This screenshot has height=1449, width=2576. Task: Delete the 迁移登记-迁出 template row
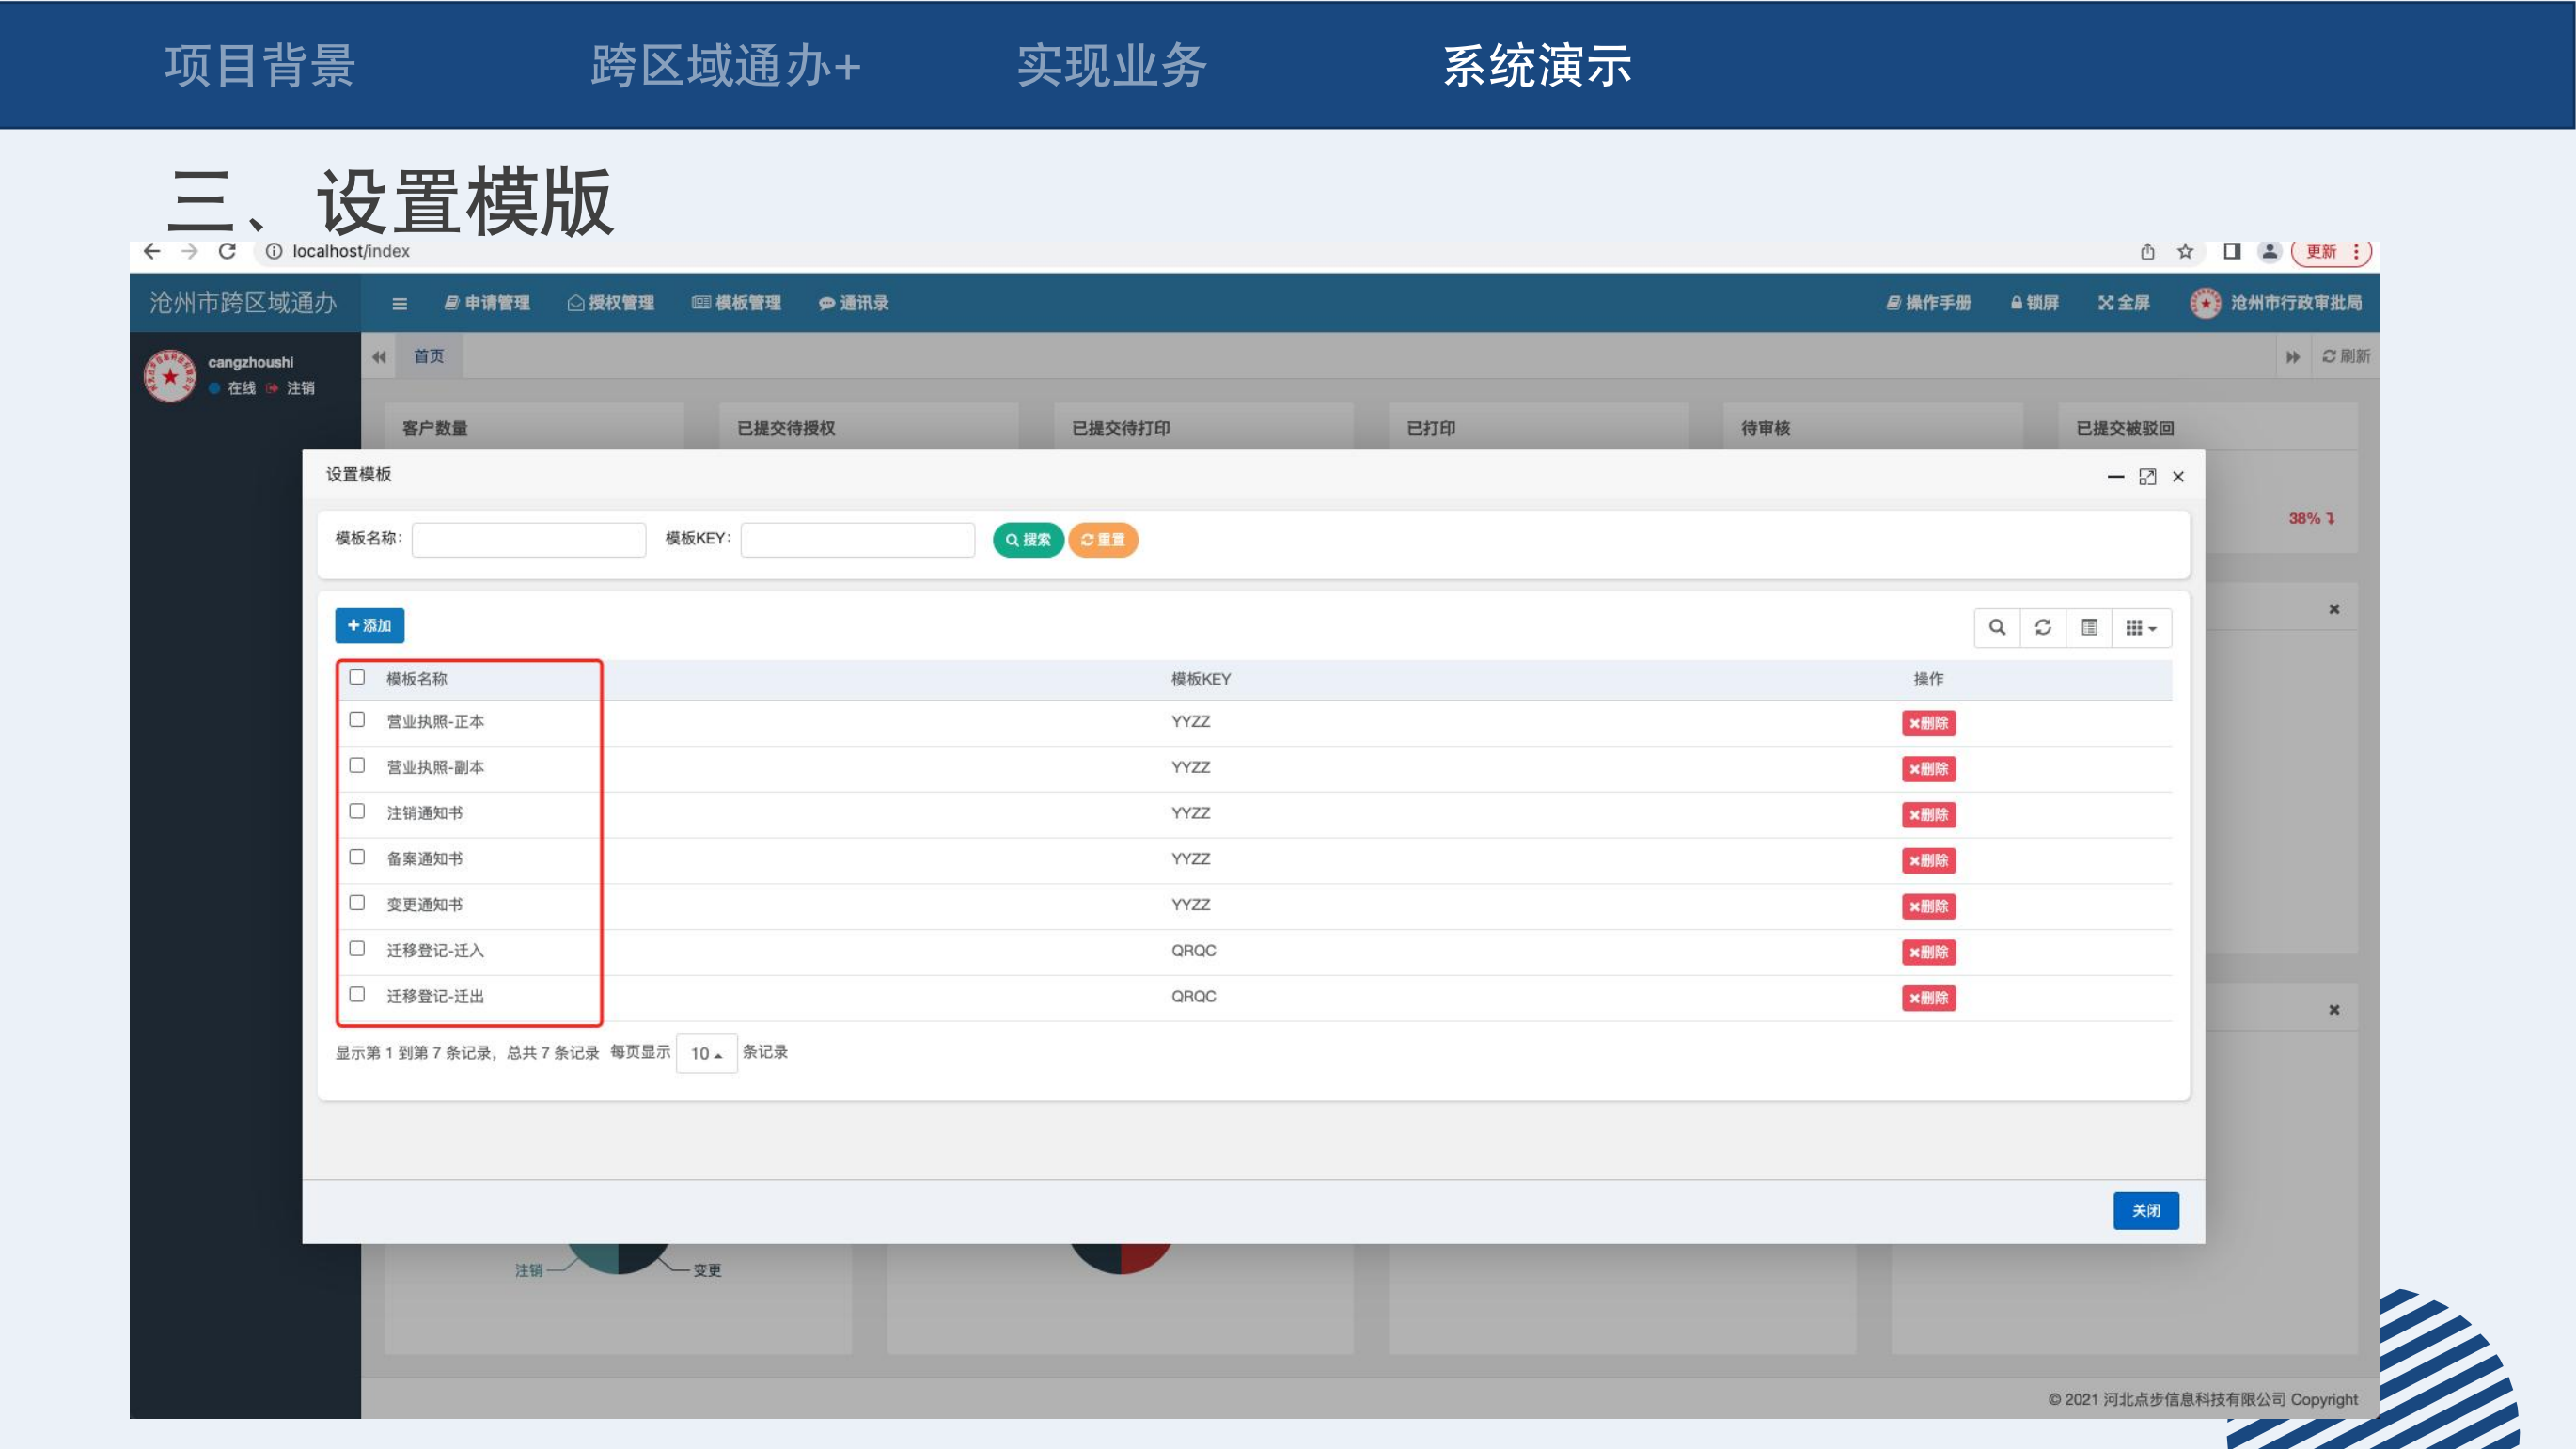click(1928, 998)
